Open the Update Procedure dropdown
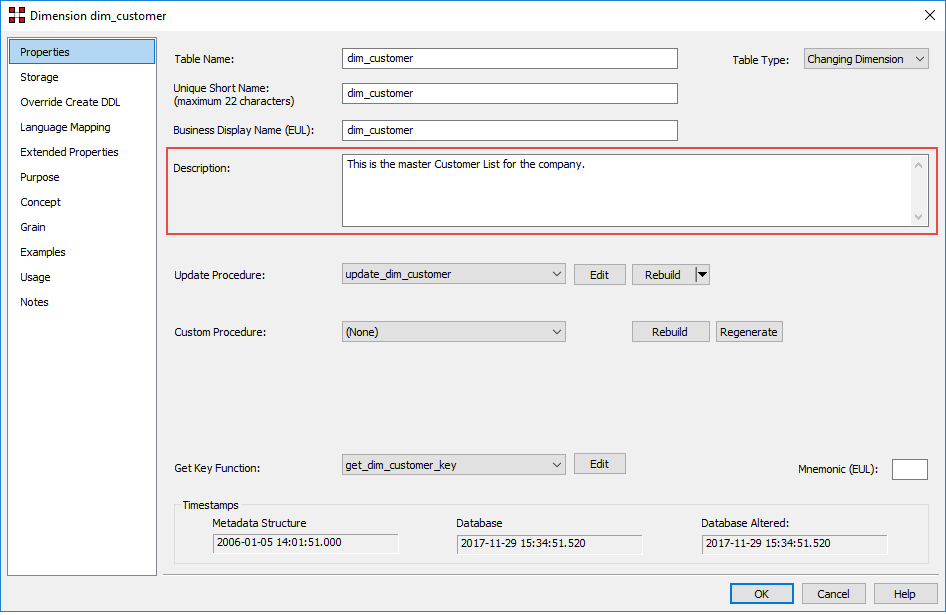This screenshot has width=946, height=615. click(454, 274)
